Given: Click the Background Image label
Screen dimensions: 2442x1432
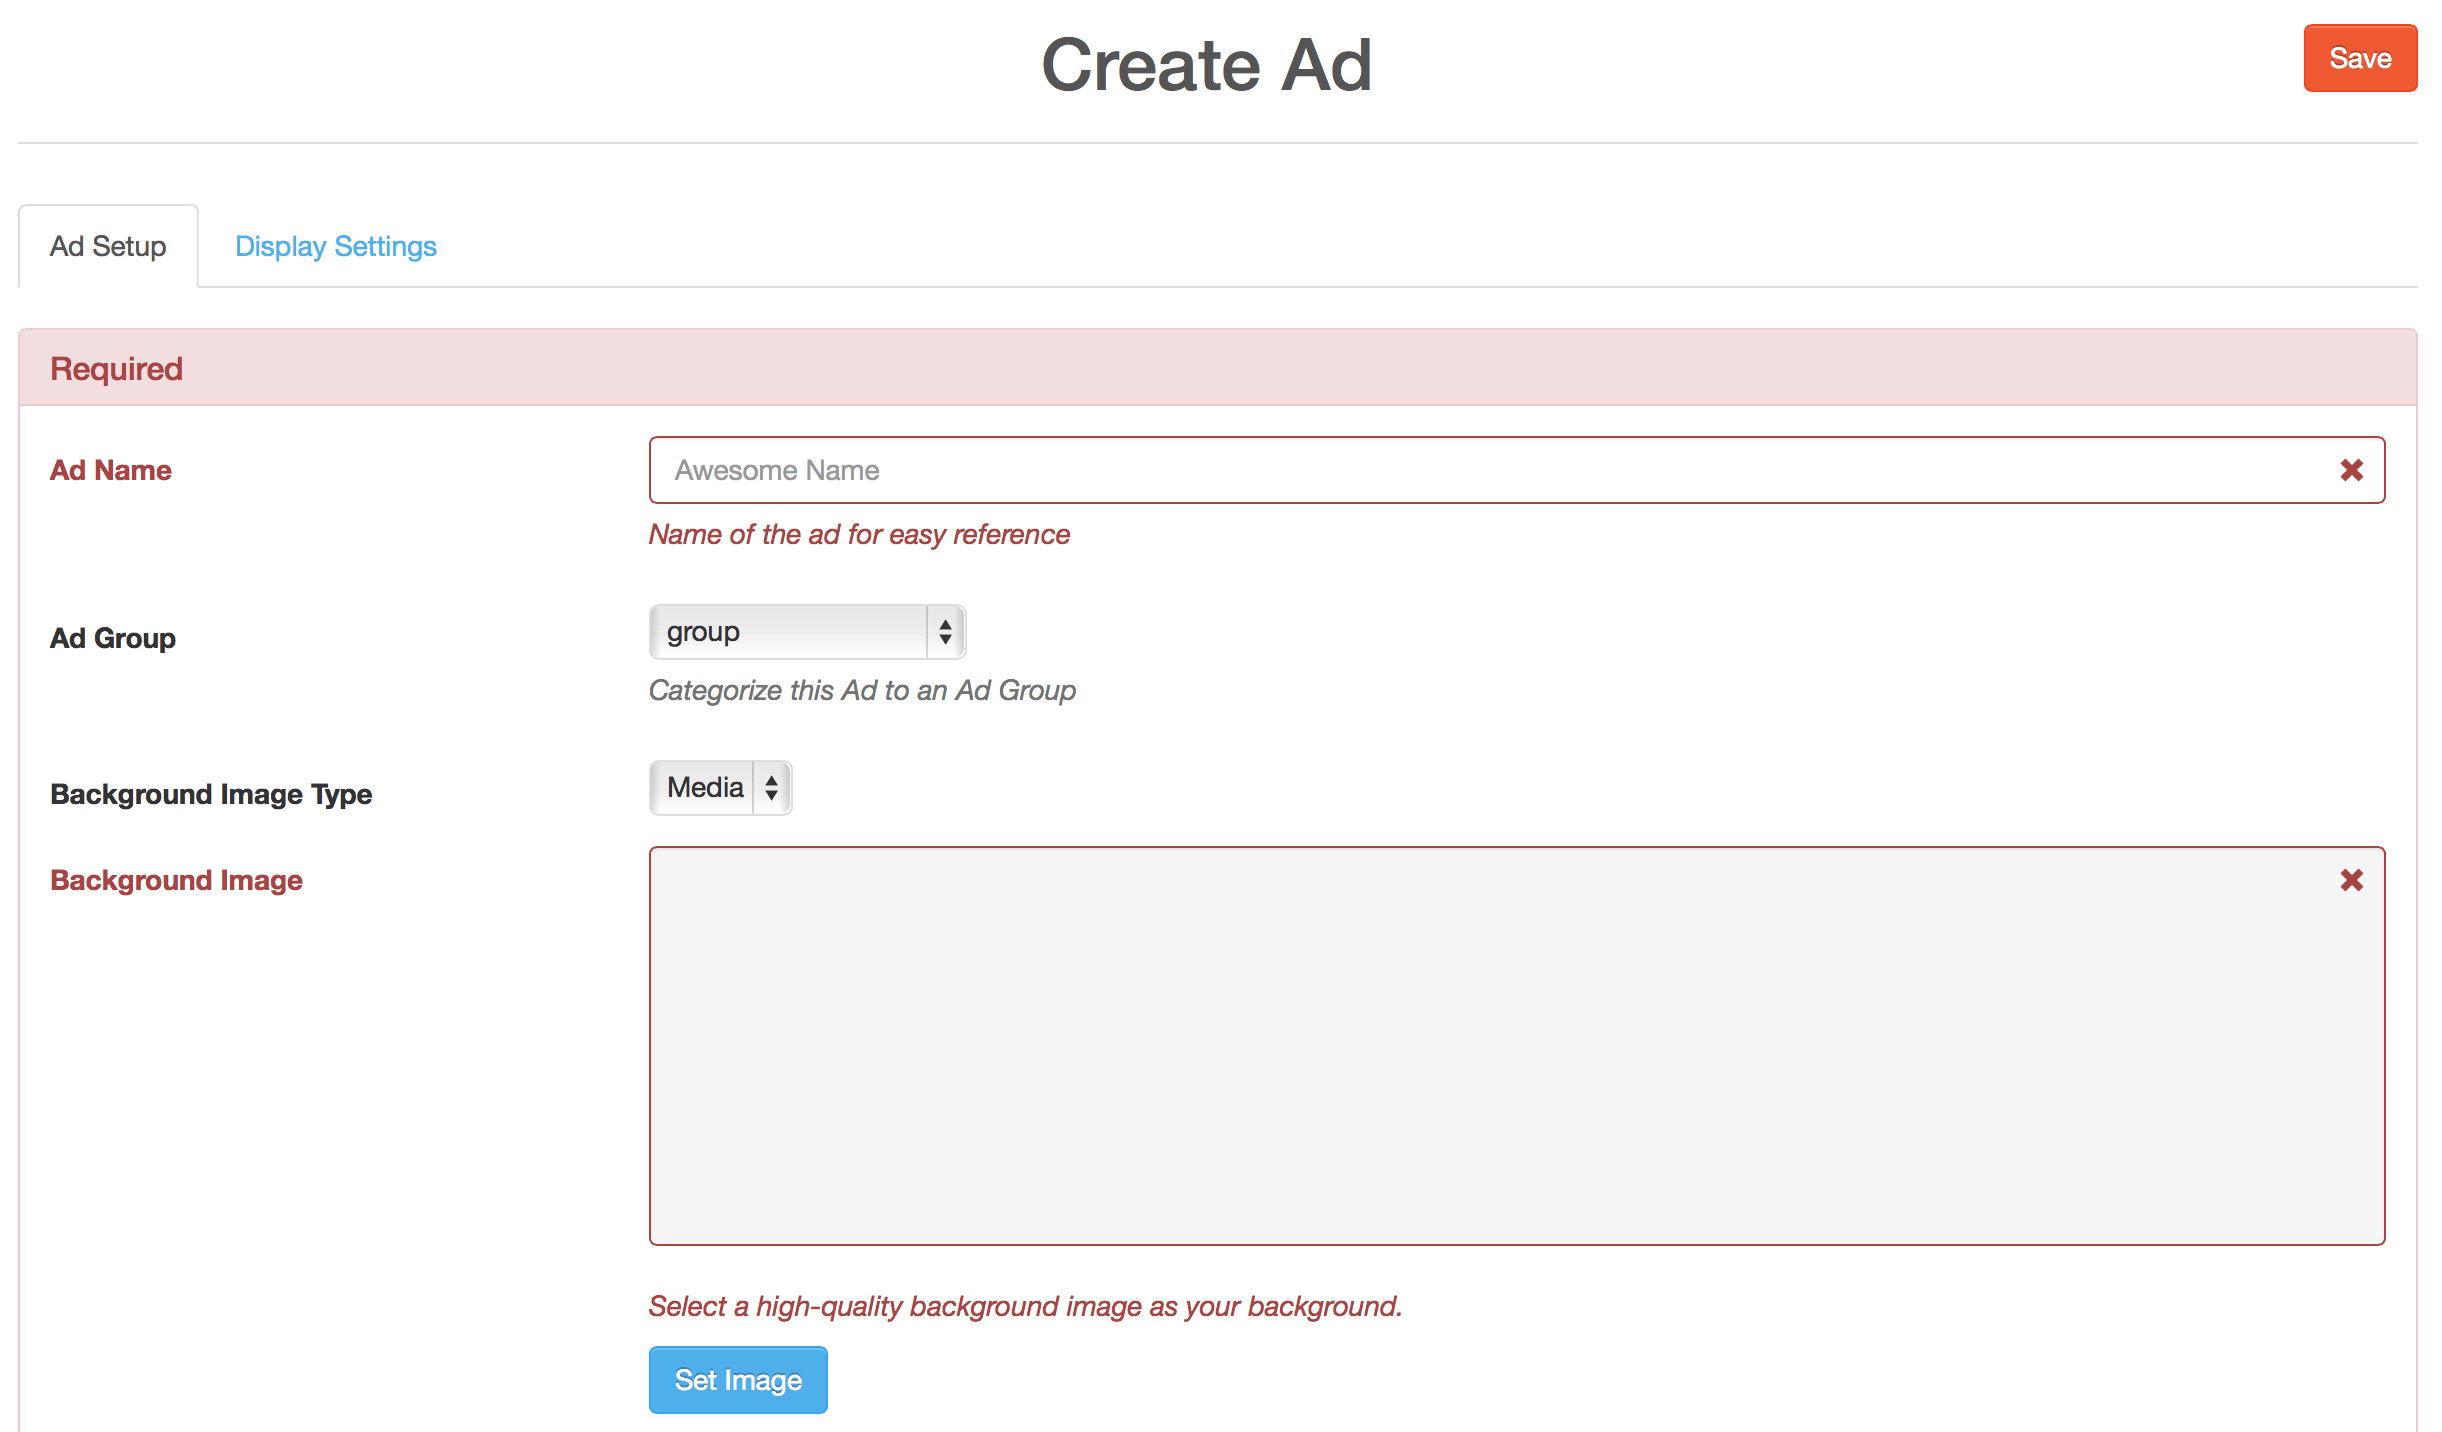Looking at the screenshot, I should (x=176, y=881).
